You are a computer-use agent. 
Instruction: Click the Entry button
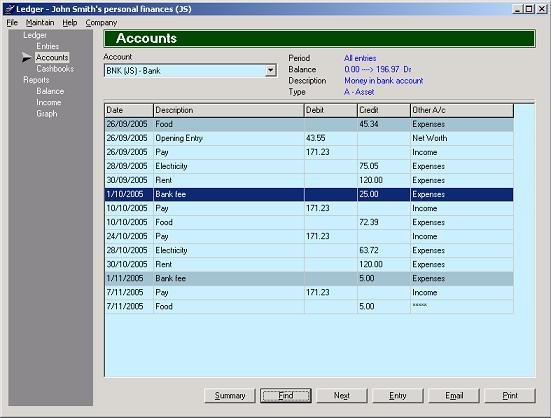398,396
